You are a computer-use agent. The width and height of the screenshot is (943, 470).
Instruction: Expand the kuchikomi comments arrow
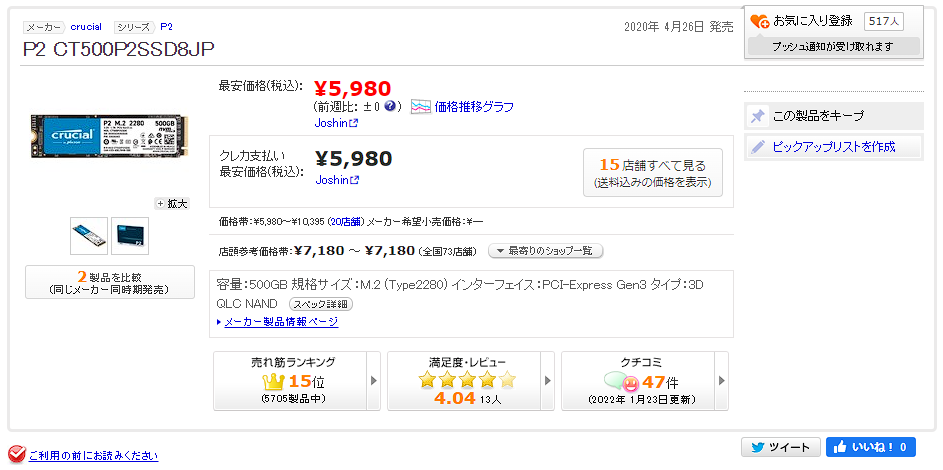(722, 381)
